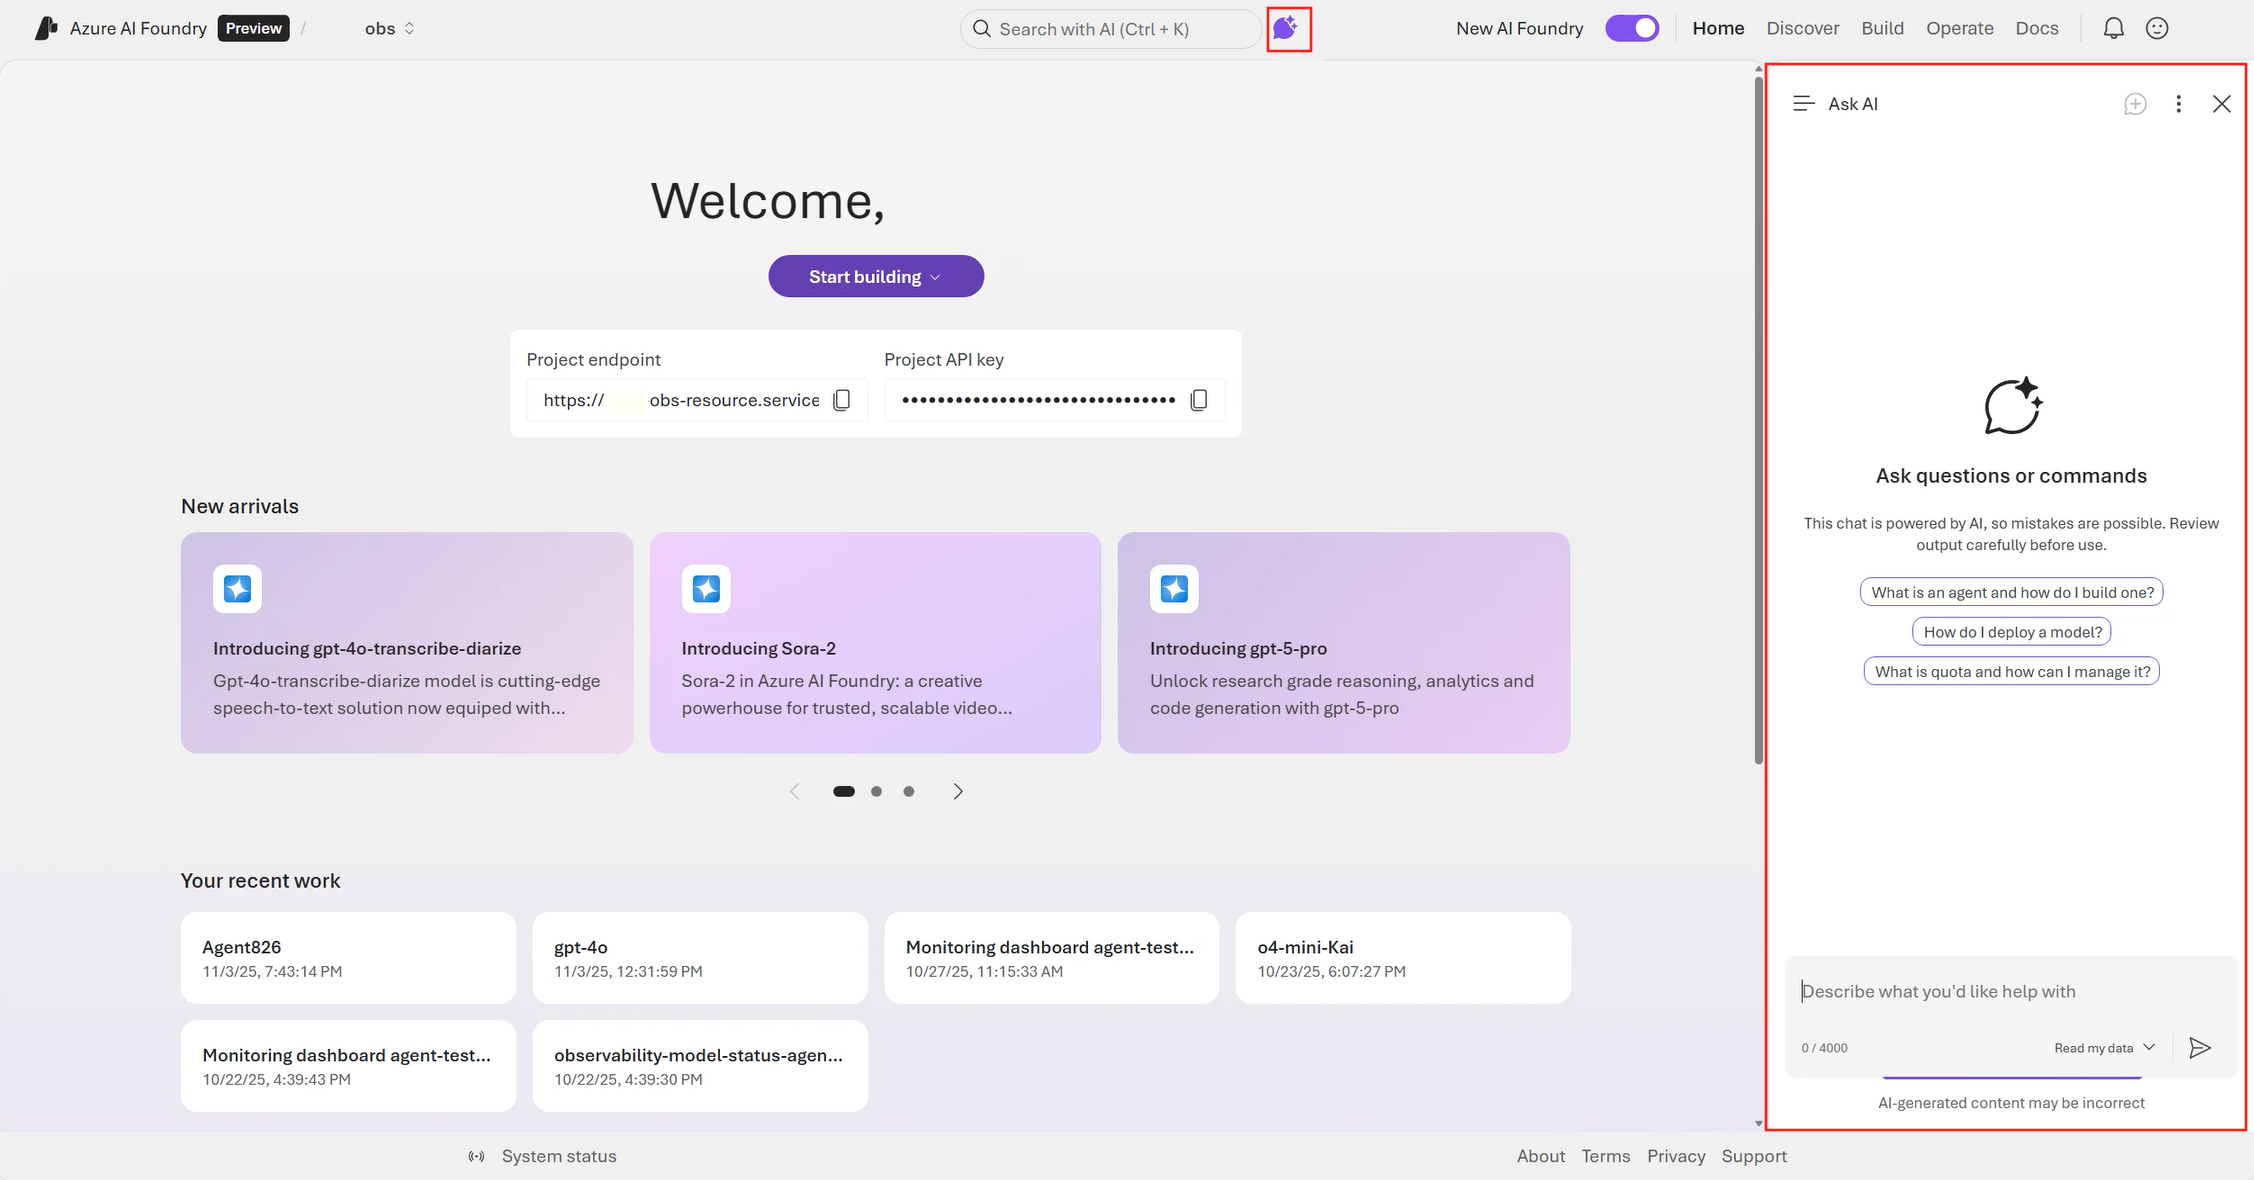Open the Operate tab
Image resolution: width=2254 pixels, height=1180 pixels.
click(x=1959, y=28)
